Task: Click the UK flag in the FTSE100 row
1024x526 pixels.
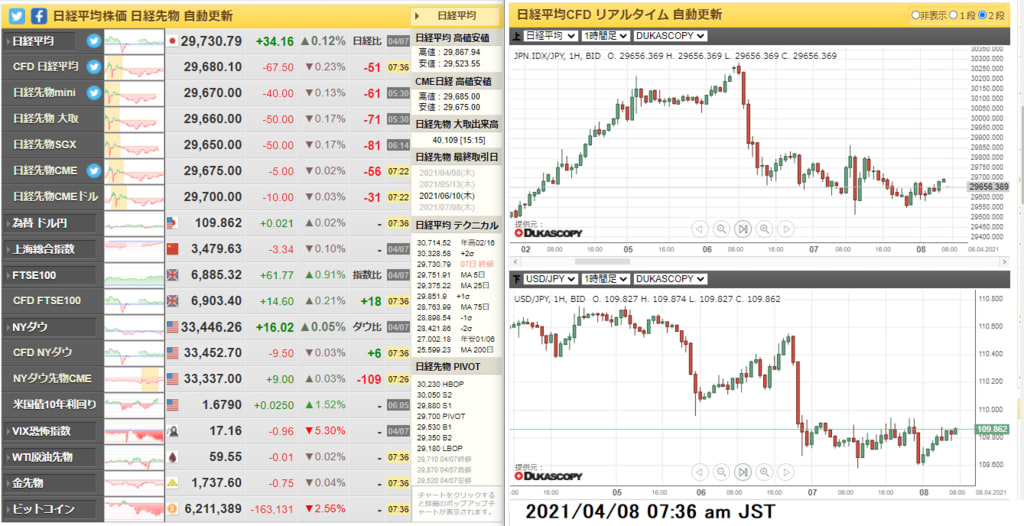Action: (x=172, y=275)
